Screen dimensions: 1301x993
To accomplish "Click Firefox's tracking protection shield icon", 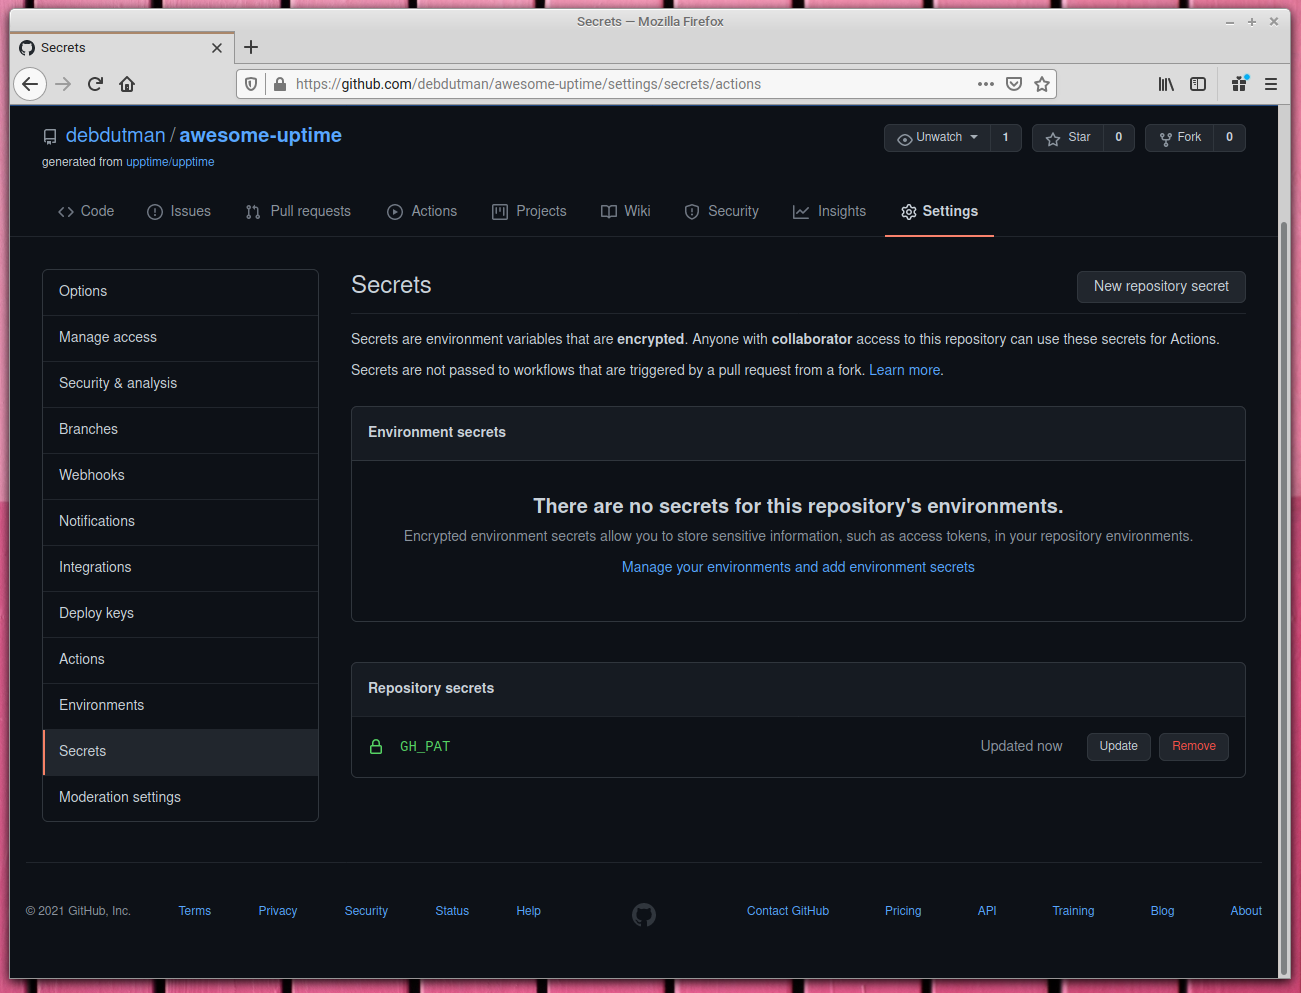I will coord(250,84).
